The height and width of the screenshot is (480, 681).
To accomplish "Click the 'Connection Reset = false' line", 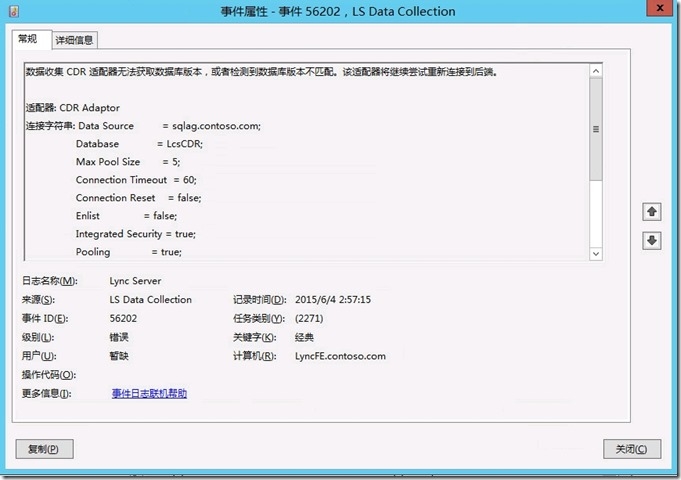I will (x=139, y=198).
